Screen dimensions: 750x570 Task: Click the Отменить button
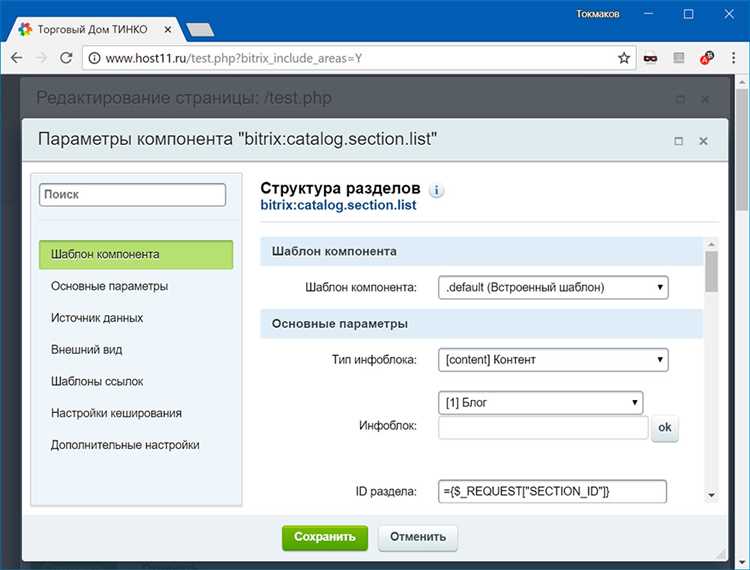coord(418,537)
